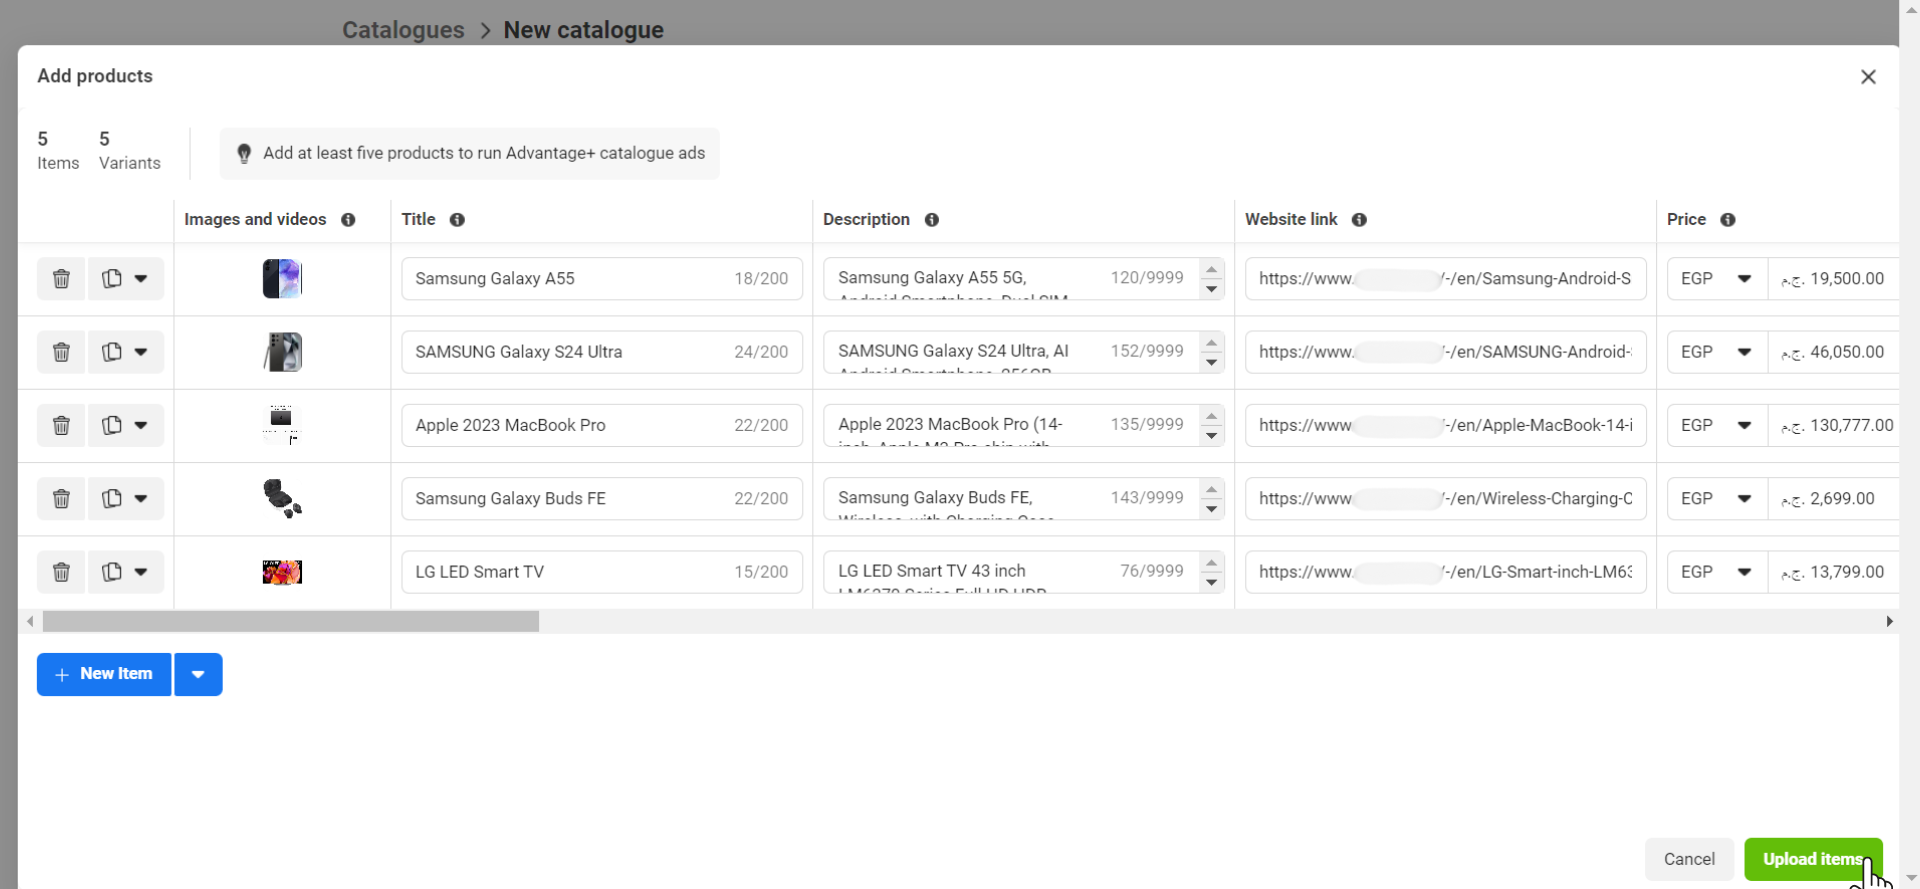The height and width of the screenshot is (889, 1920).
Task: Show info for Images and videos column
Action: click(348, 220)
